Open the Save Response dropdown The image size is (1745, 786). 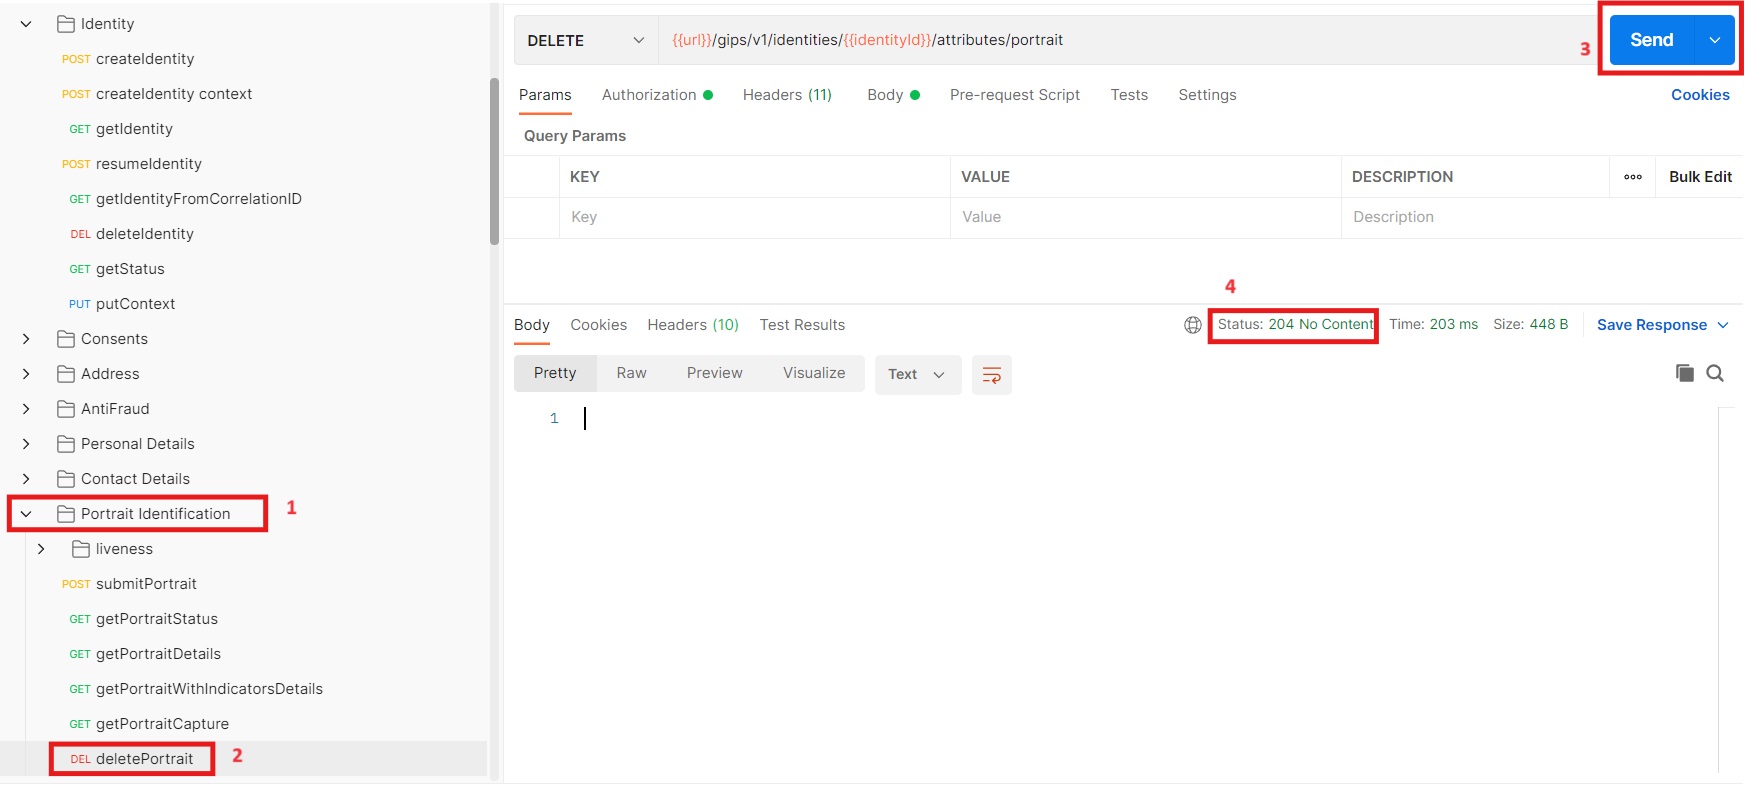point(1663,325)
